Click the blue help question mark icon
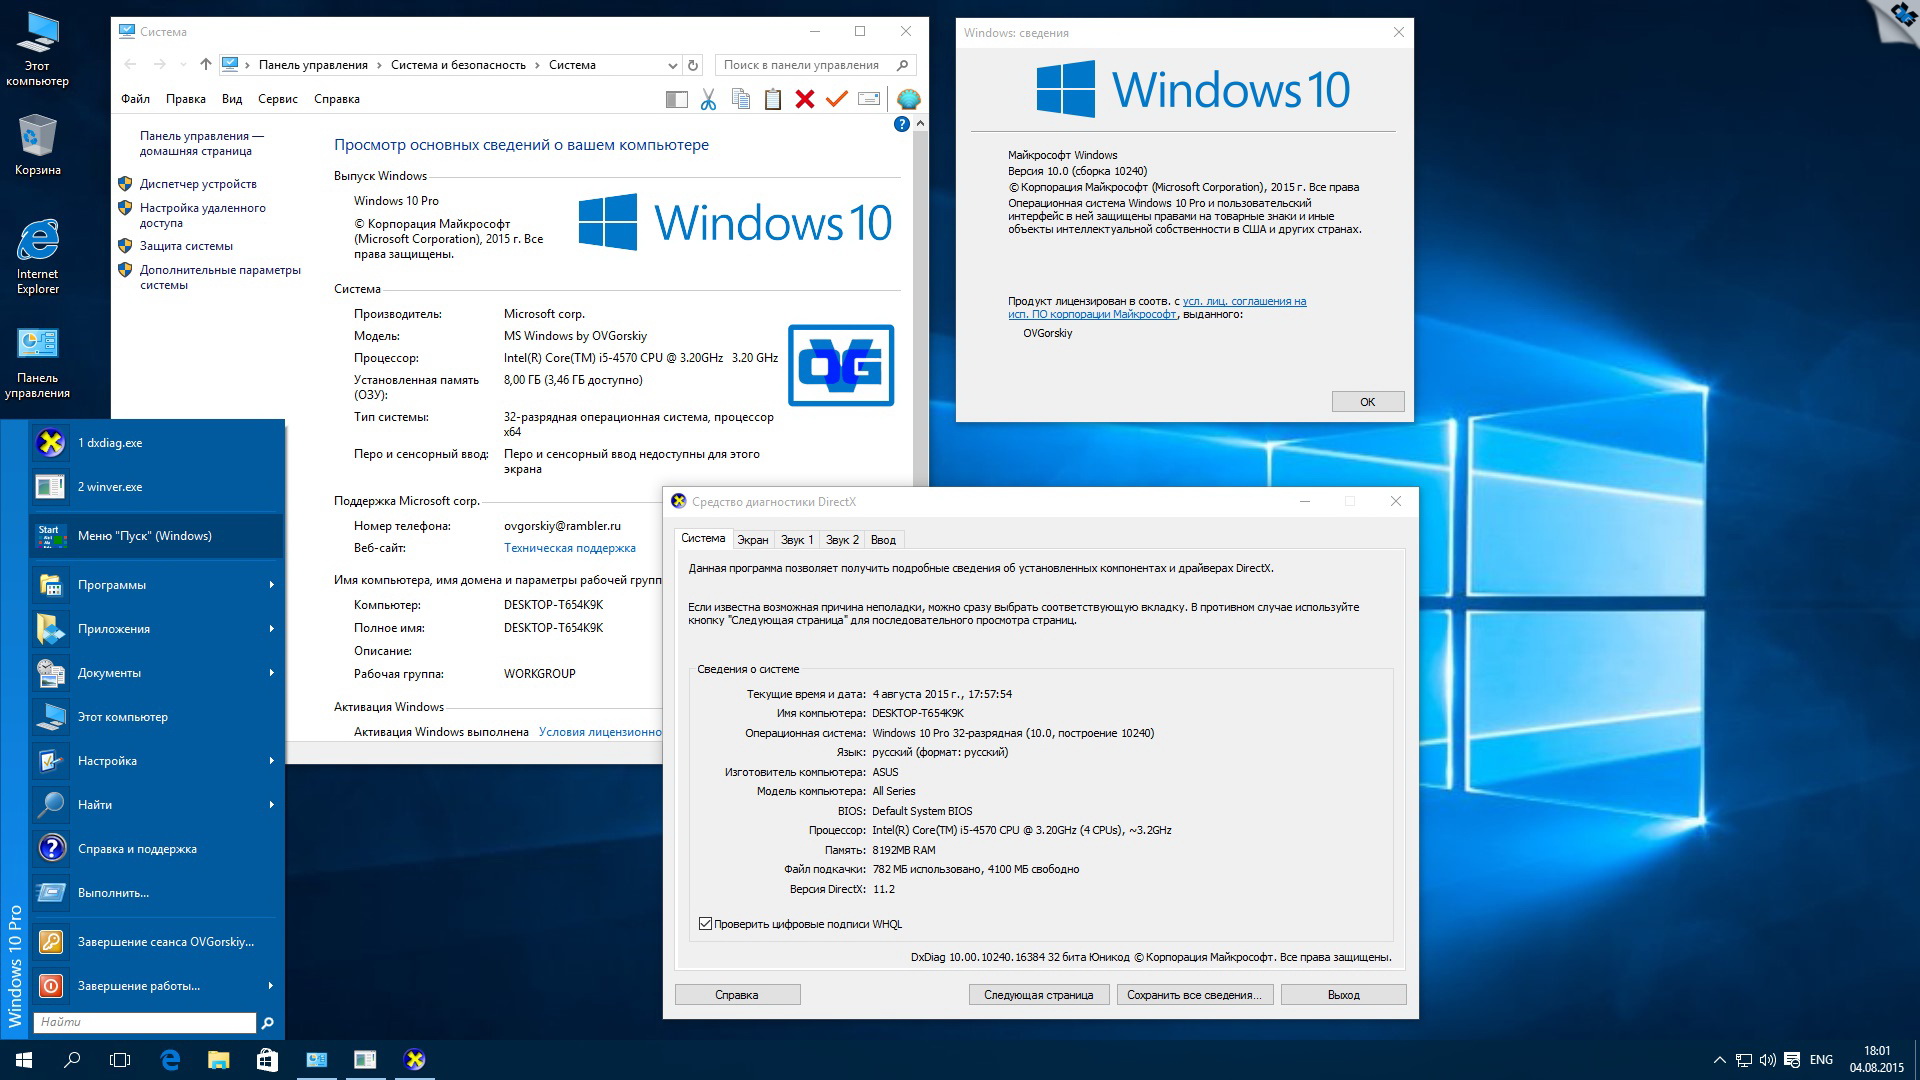 point(901,124)
